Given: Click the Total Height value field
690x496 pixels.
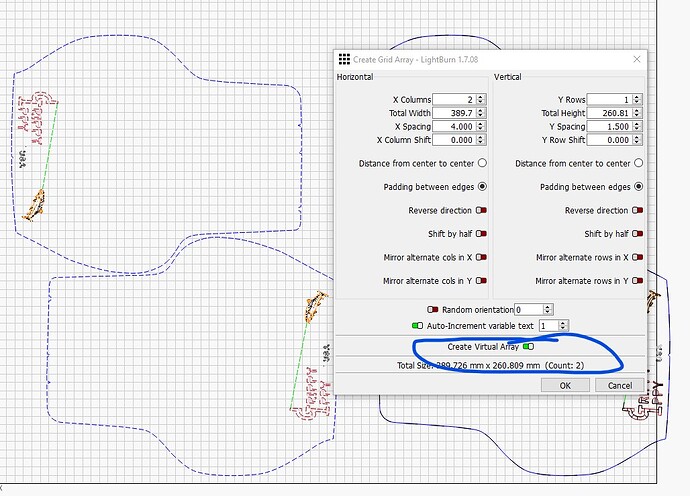Looking at the screenshot, I should click(x=609, y=113).
